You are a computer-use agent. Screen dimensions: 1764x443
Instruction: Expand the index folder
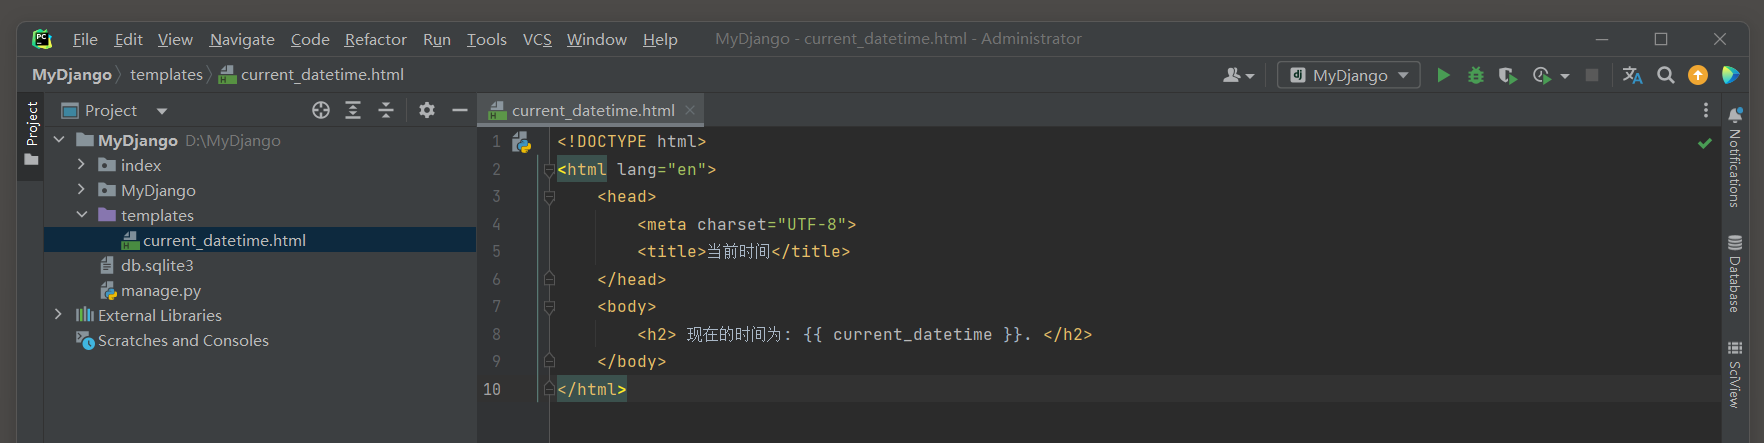click(81, 165)
